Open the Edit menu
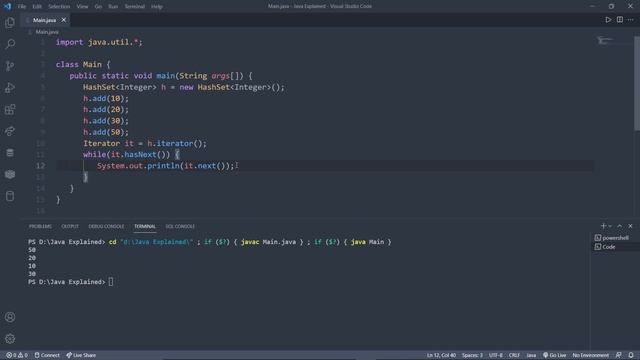The image size is (640, 360). 37,7
